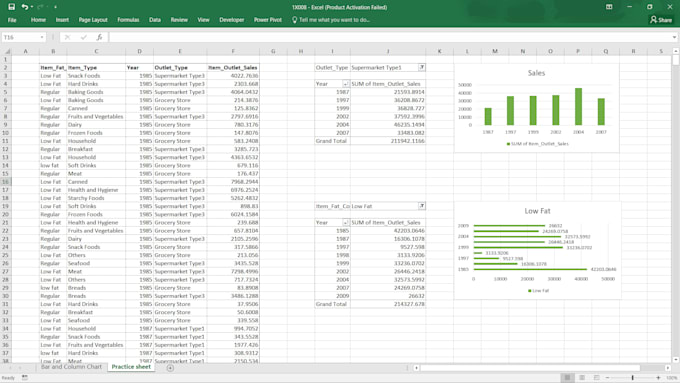Click the Item_Outlet_Sales header cell
Image resolution: width=680 pixels, height=383 pixels.
tap(233, 68)
